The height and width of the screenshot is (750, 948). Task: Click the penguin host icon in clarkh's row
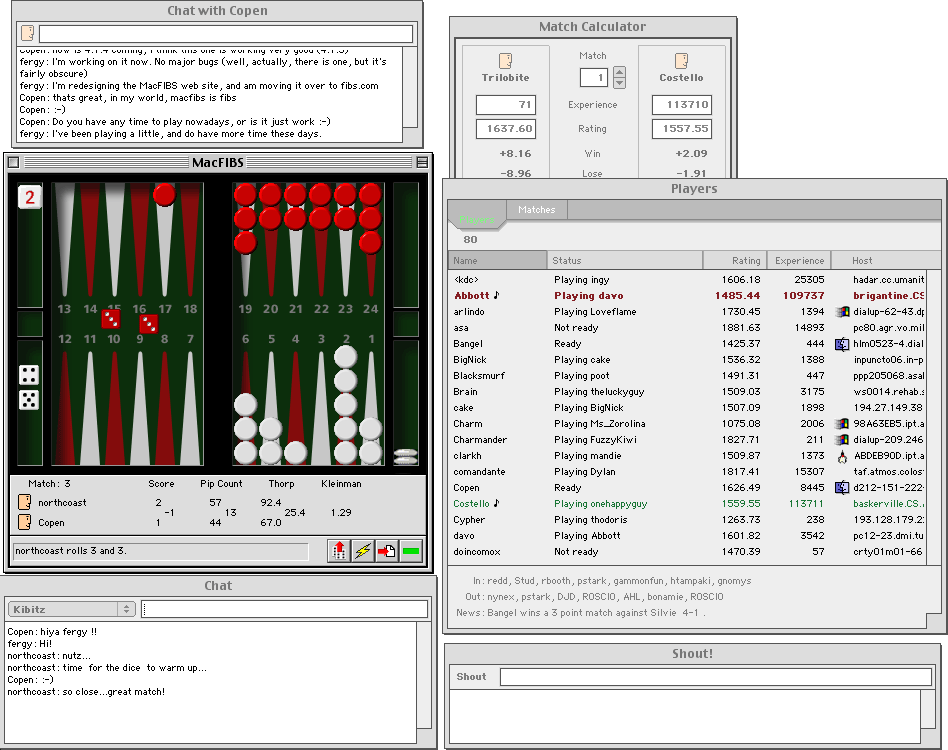(x=842, y=456)
